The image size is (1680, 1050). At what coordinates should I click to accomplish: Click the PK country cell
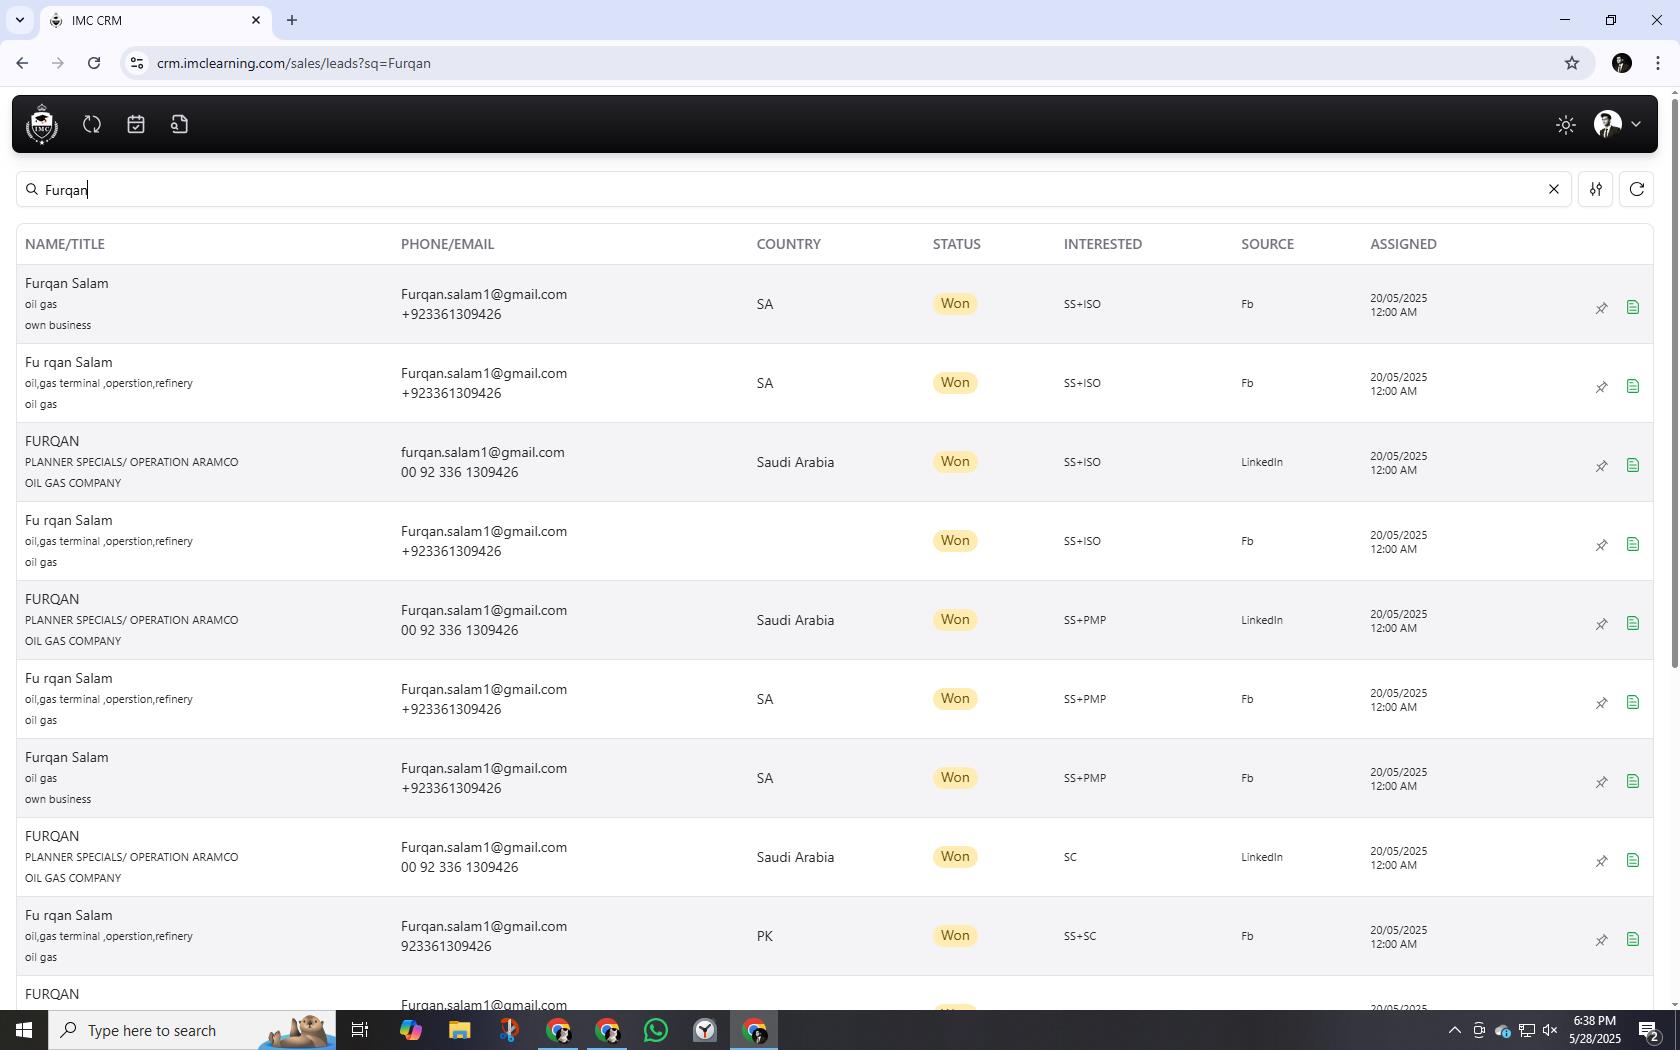(765, 936)
